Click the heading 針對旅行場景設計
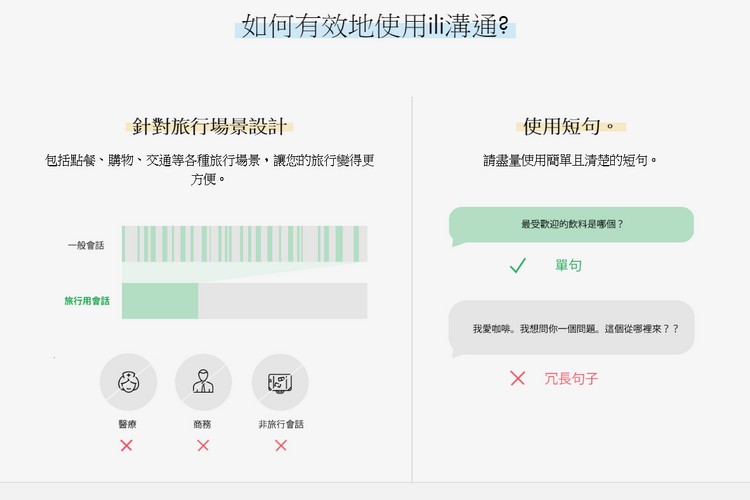This screenshot has width=750, height=500. (210, 126)
